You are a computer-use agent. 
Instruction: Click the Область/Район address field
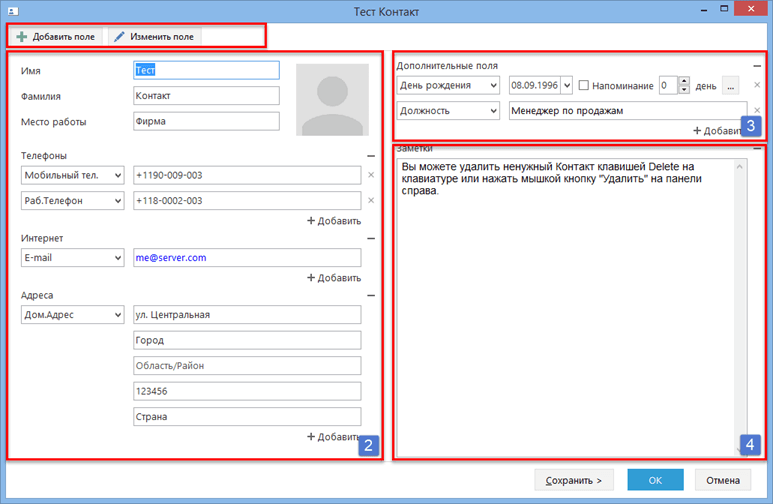click(247, 366)
